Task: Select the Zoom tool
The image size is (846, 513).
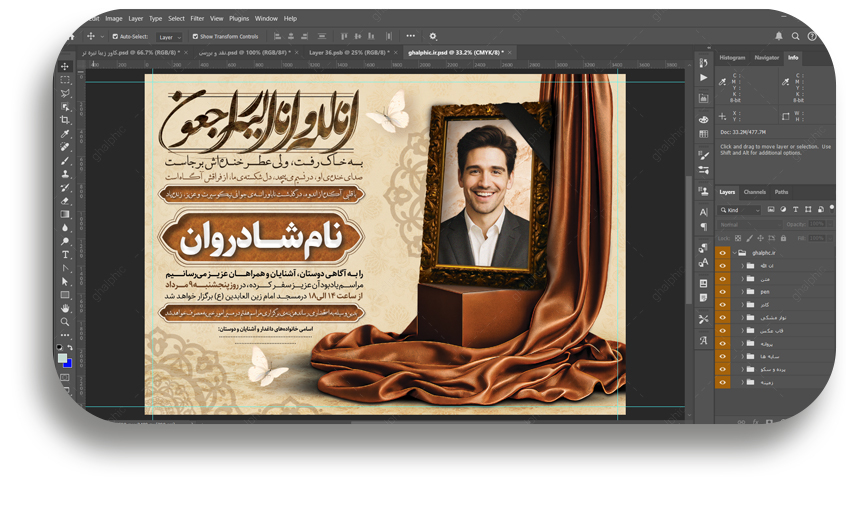Action: coord(65,322)
